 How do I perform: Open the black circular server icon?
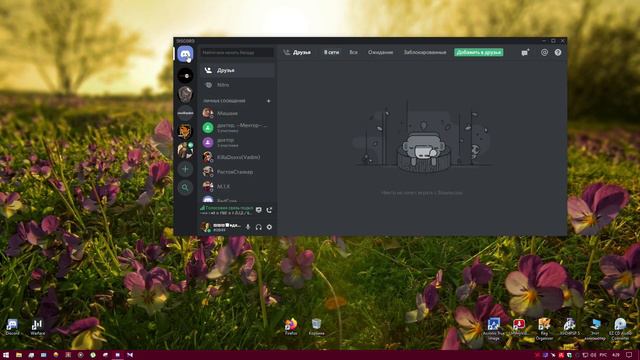(185, 76)
